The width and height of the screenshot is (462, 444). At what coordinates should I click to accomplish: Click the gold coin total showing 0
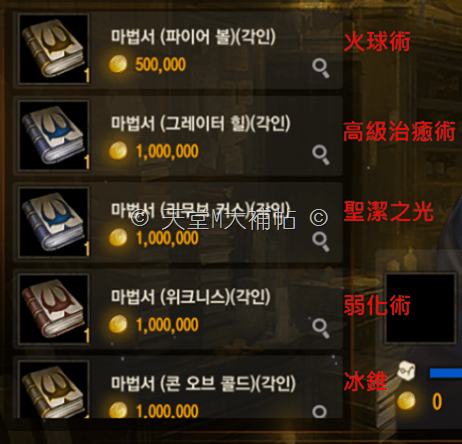tap(437, 402)
